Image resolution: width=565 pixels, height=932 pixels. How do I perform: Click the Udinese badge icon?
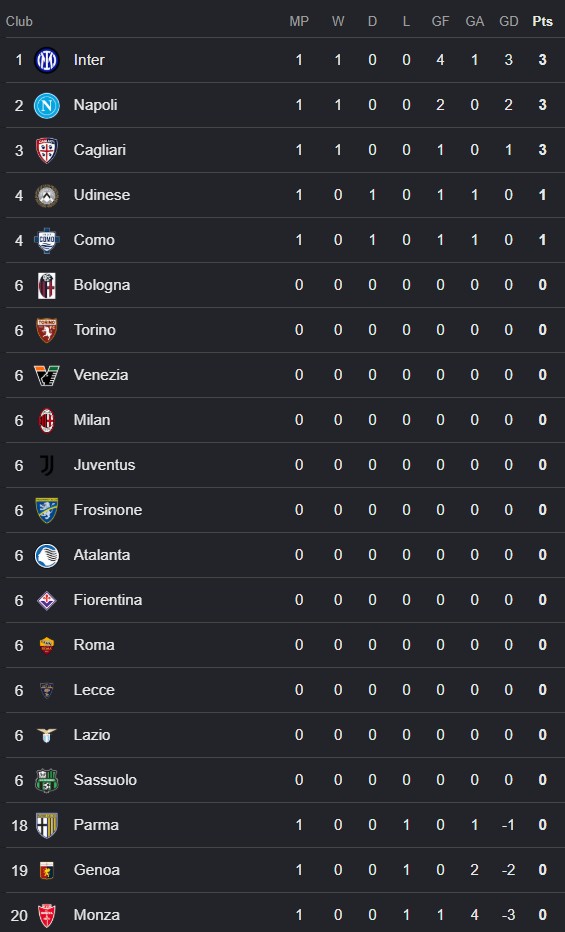[46, 196]
